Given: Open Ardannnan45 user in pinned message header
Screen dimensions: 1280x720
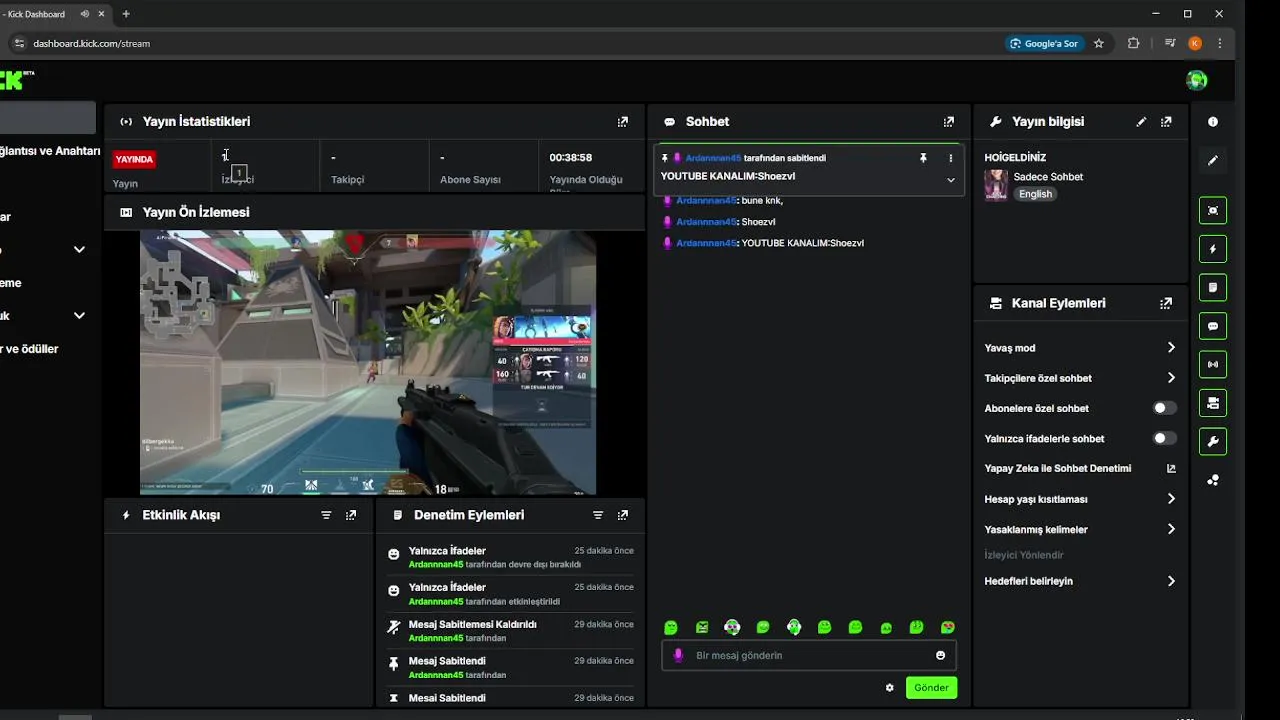Looking at the screenshot, I should click(713, 158).
